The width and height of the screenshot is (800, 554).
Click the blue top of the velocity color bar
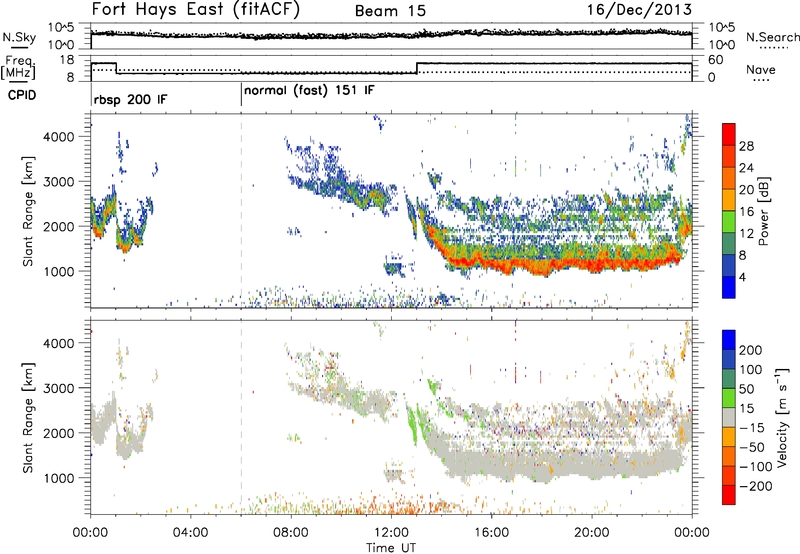[729, 339]
